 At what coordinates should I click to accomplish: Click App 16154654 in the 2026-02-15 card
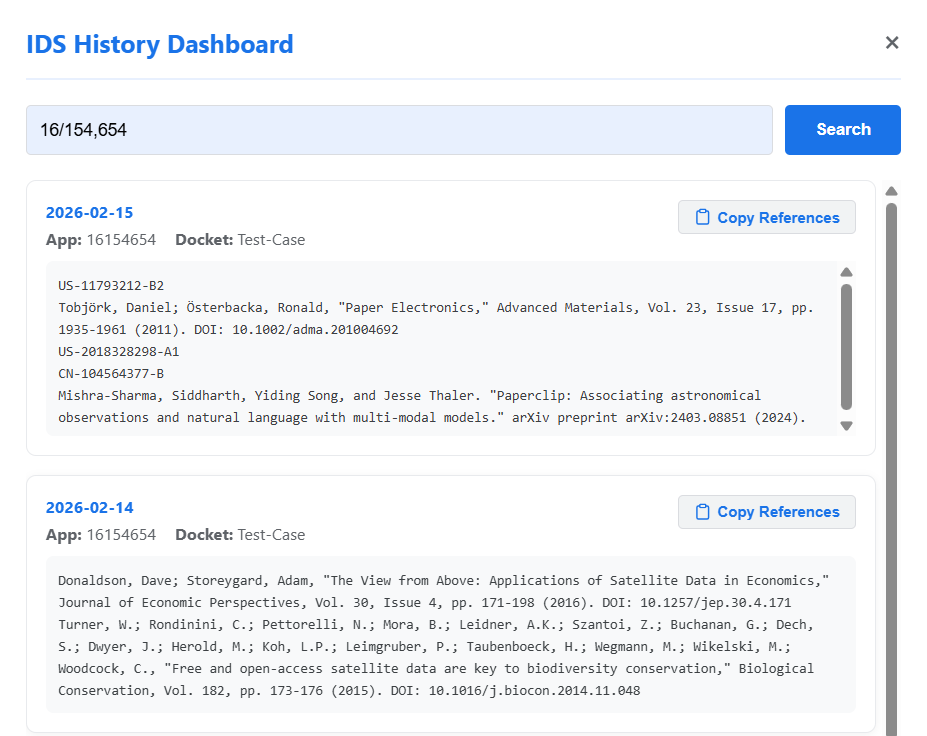pos(101,240)
